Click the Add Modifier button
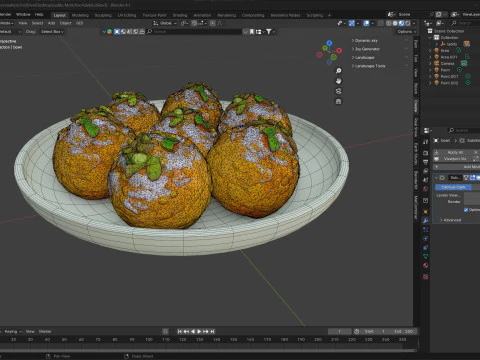480x360 pixels. coord(456,166)
